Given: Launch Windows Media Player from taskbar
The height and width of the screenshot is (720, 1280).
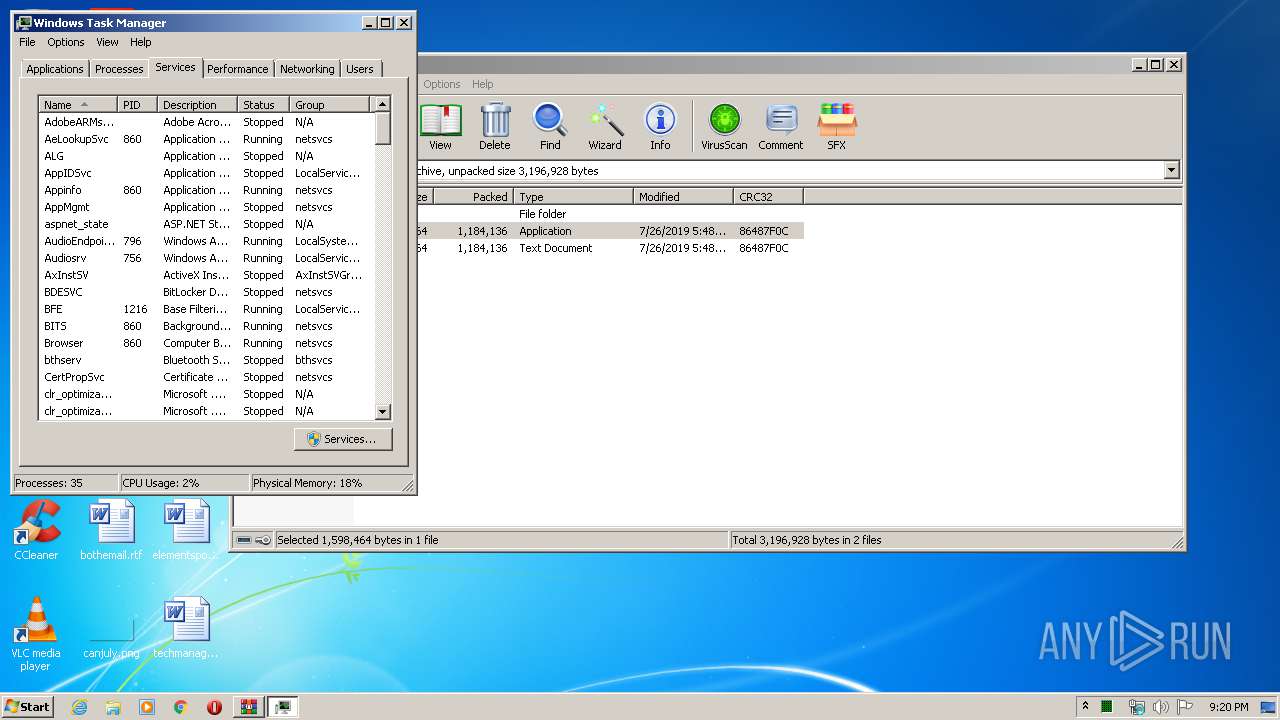Looking at the screenshot, I should [147, 706].
